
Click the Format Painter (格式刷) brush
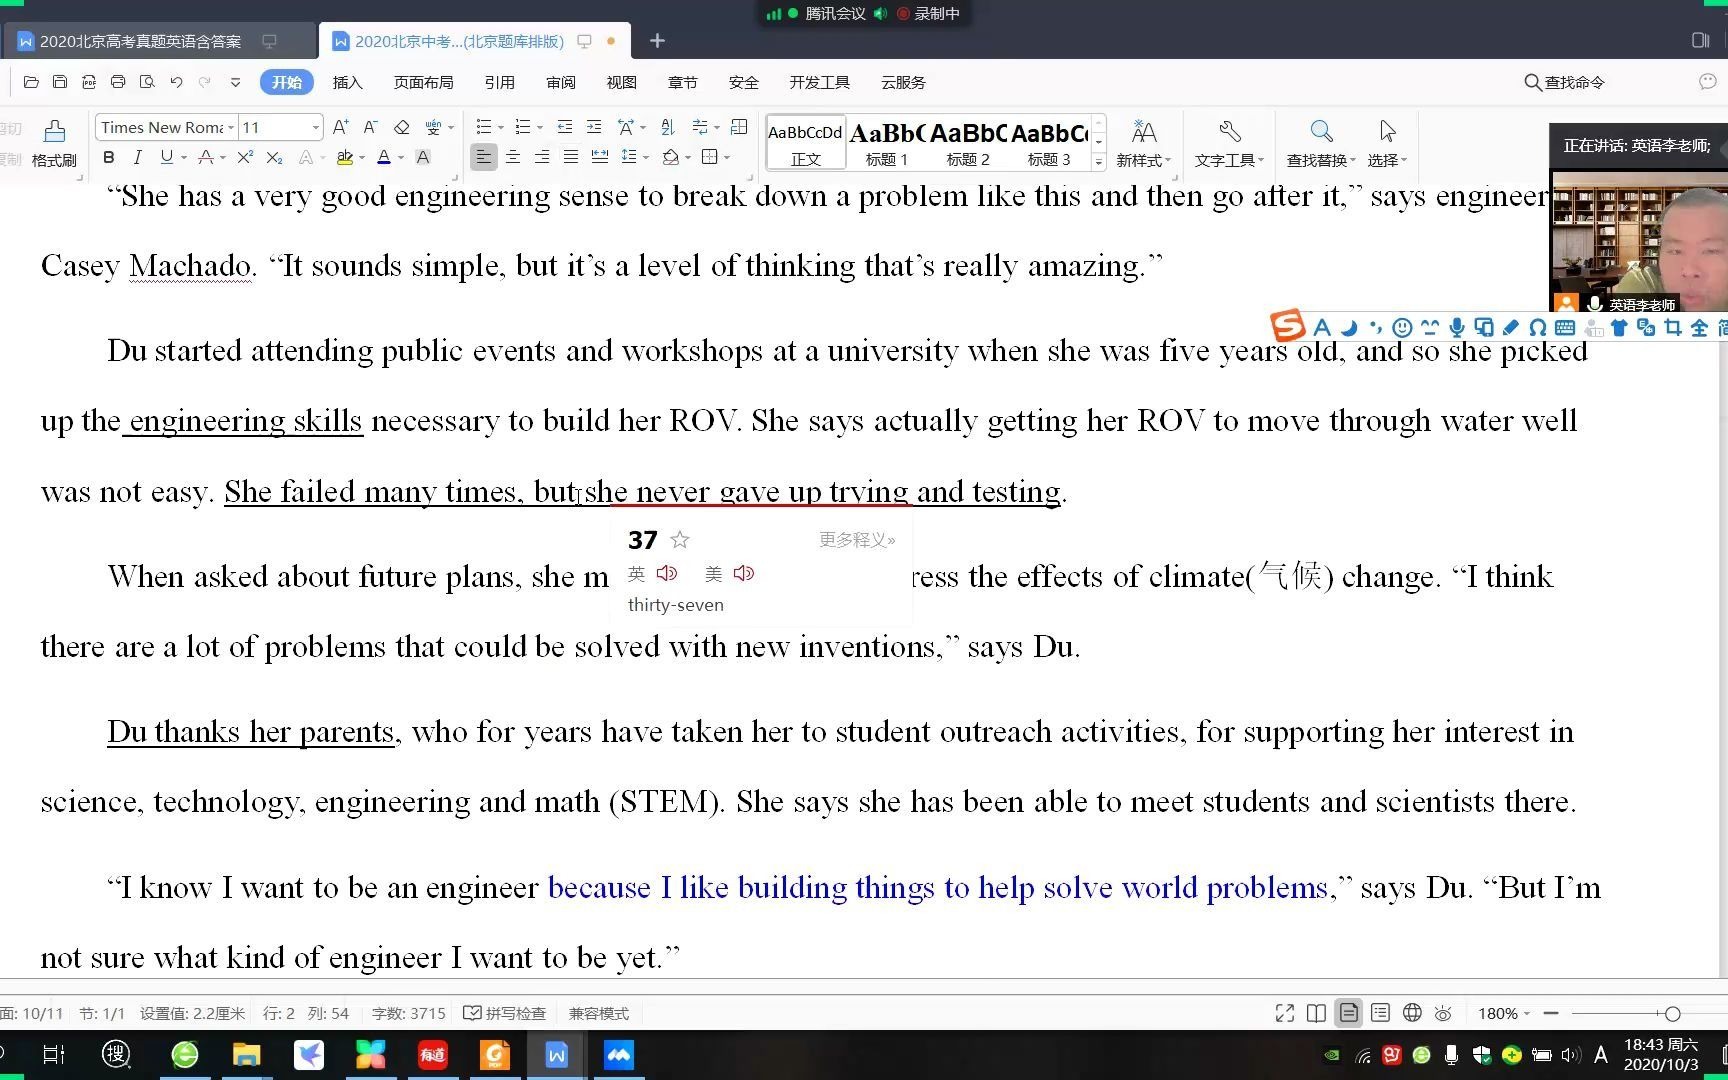click(x=54, y=143)
